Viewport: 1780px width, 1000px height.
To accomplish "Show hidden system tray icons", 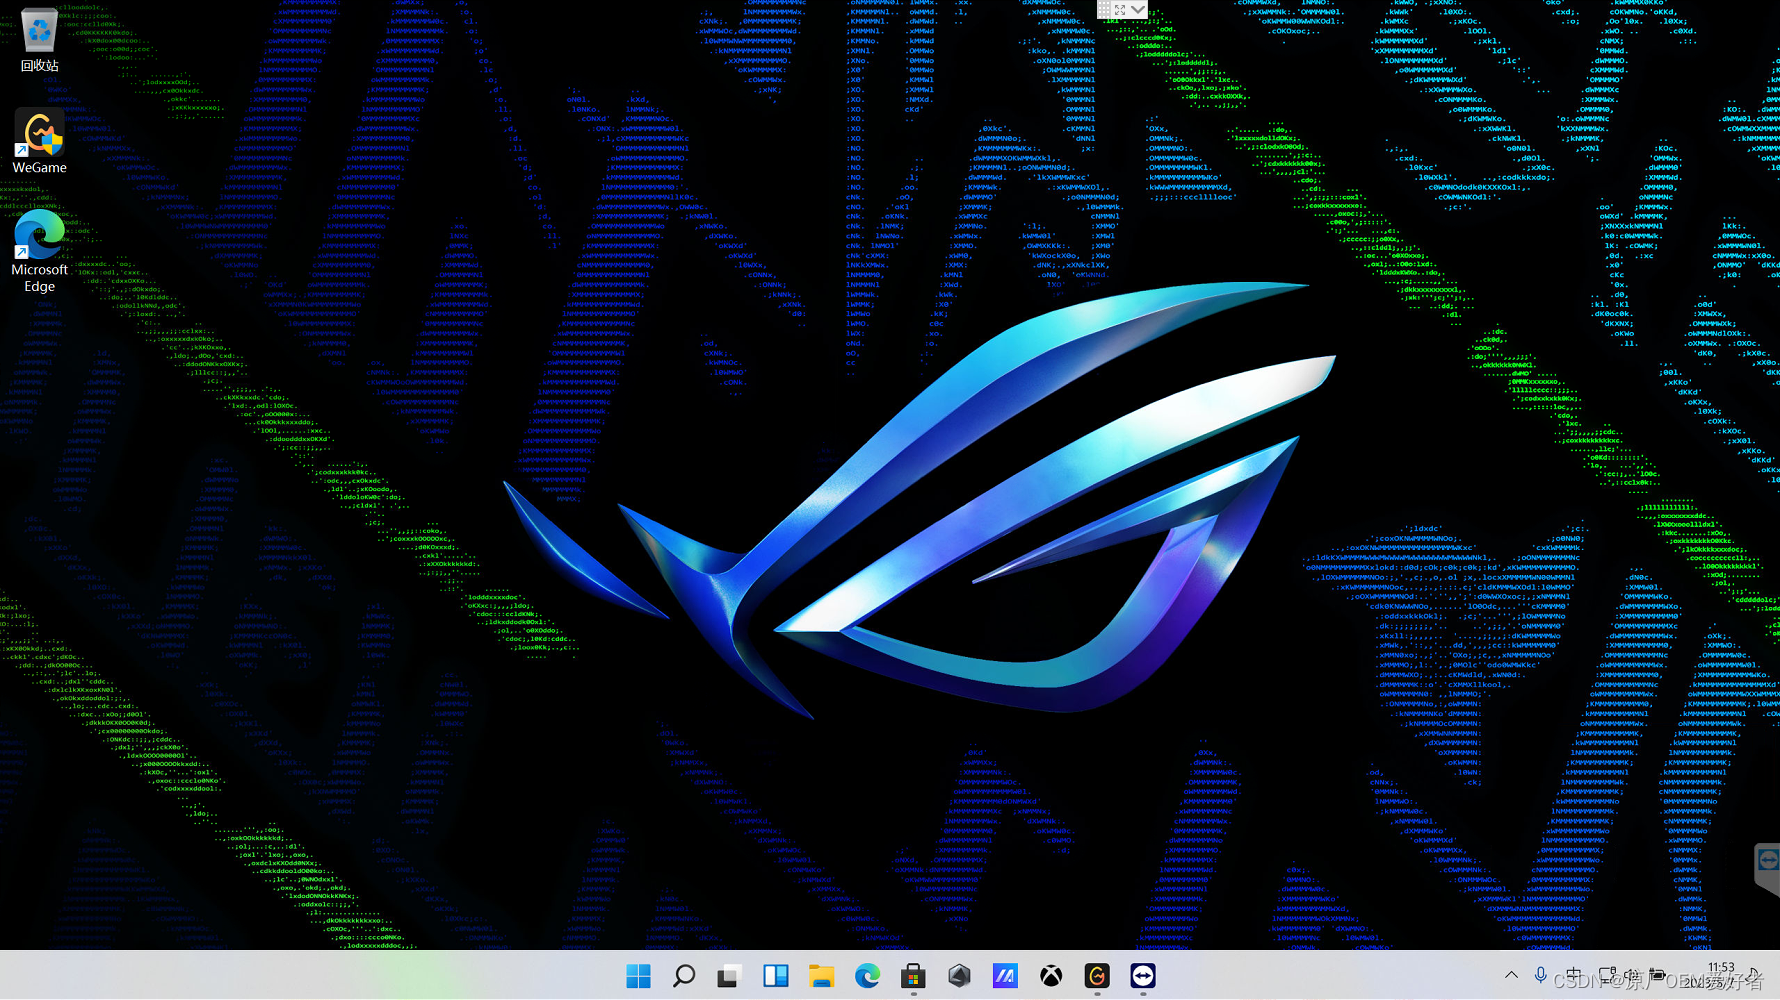I will 1511,976.
